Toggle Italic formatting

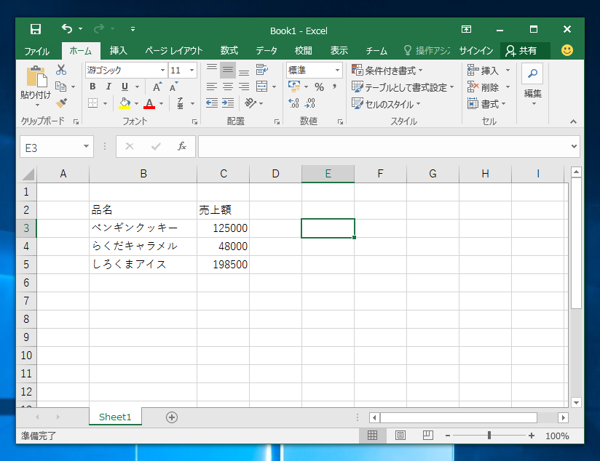[x=109, y=87]
